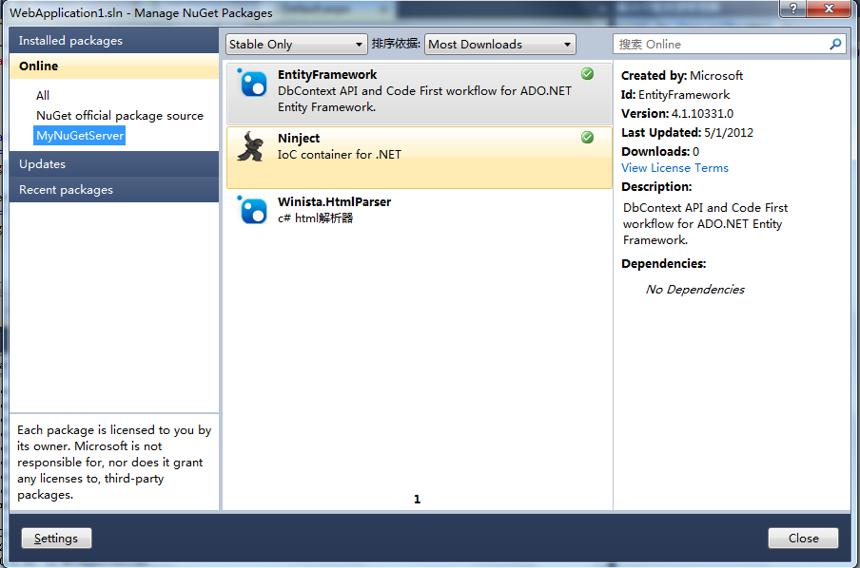860x568 pixels.
Task: Select MyNuGetServer source
Action: click(x=80, y=135)
